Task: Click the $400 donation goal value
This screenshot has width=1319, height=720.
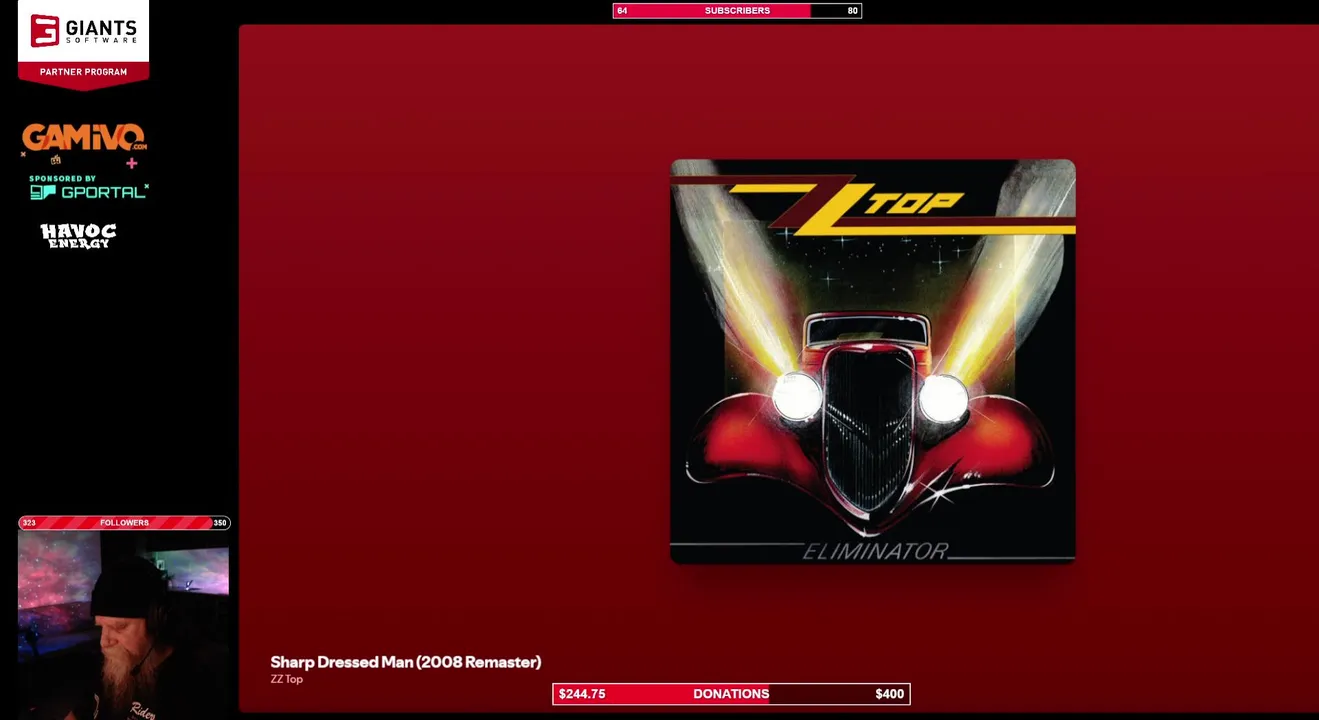Action: coord(889,694)
